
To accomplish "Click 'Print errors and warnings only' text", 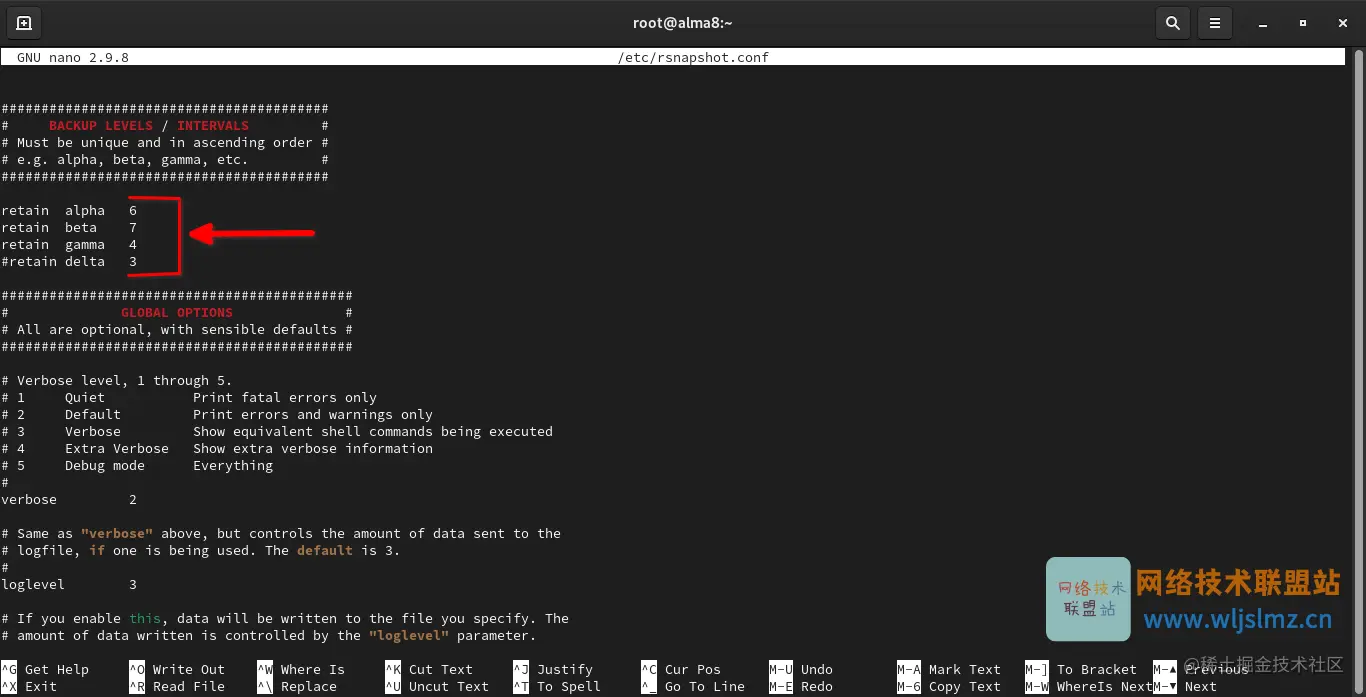I will [313, 415].
